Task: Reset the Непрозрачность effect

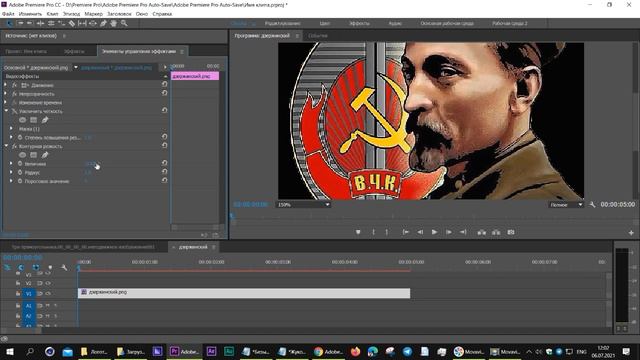Action: [x=164, y=93]
